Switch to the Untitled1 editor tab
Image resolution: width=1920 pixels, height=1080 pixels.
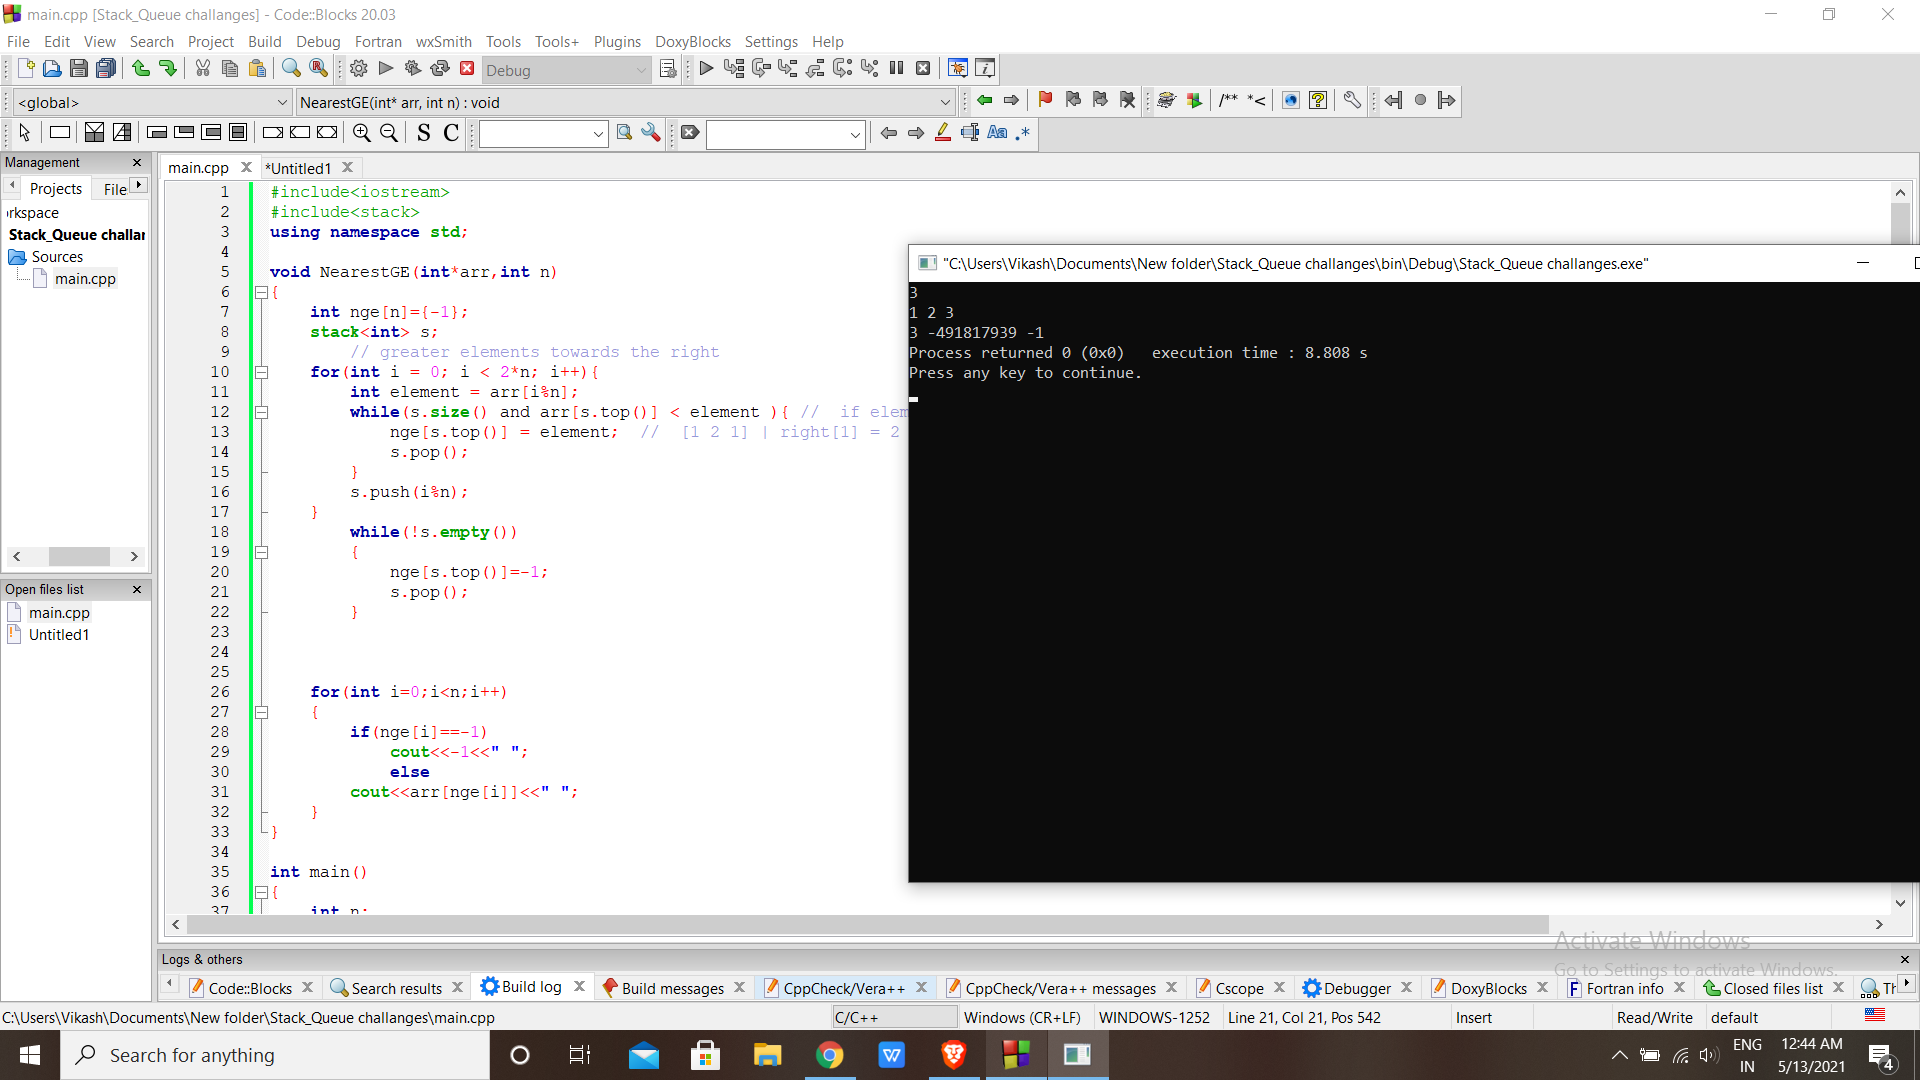299,168
